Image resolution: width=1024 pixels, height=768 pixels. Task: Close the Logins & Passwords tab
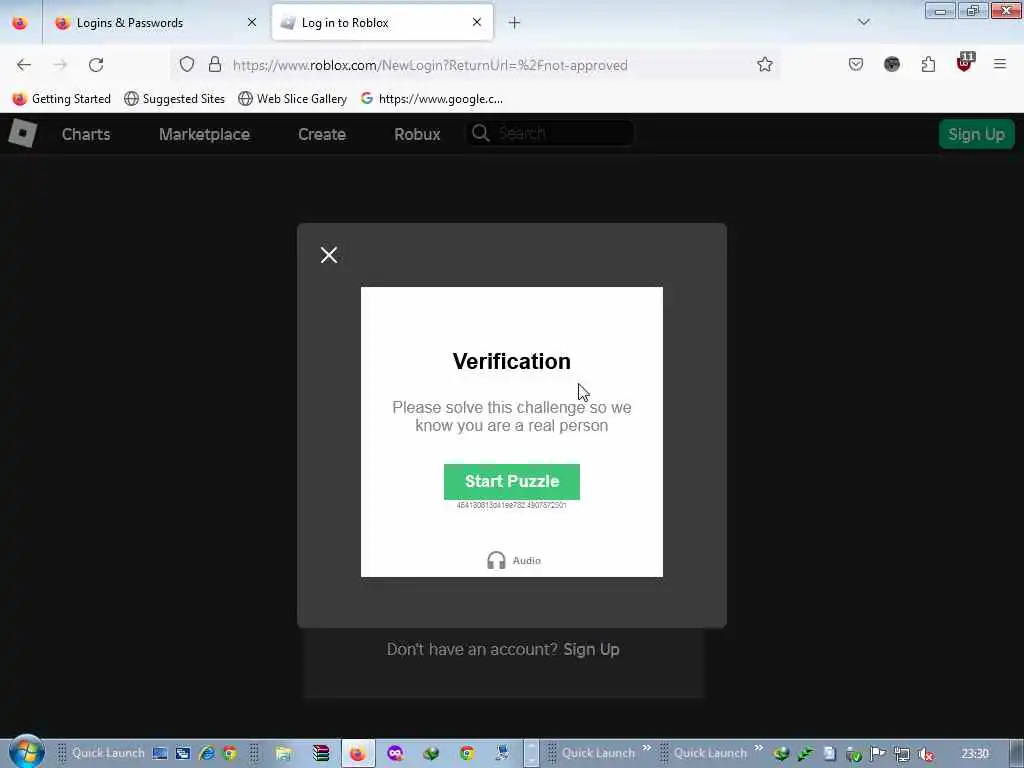pyautogui.click(x=252, y=22)
